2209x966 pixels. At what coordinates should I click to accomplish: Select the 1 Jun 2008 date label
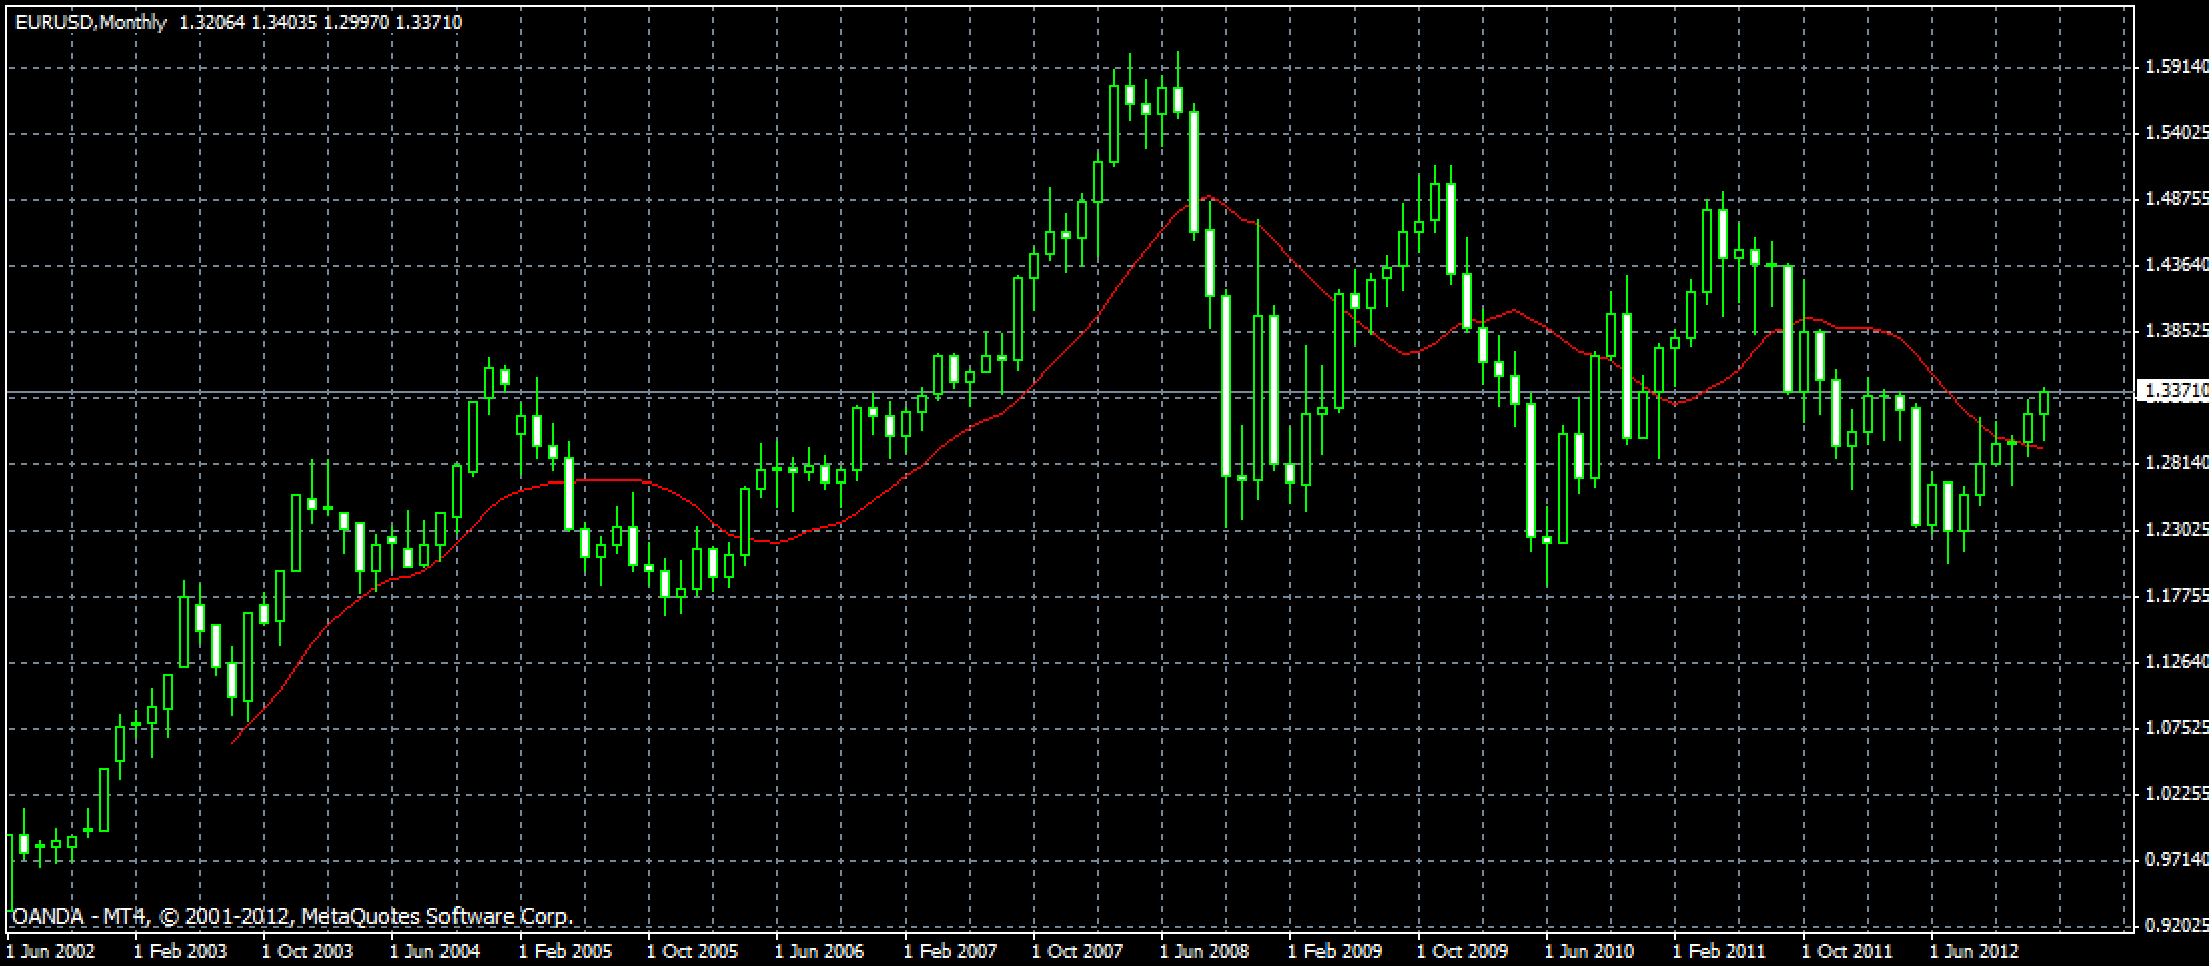(x=1204, y=951)
